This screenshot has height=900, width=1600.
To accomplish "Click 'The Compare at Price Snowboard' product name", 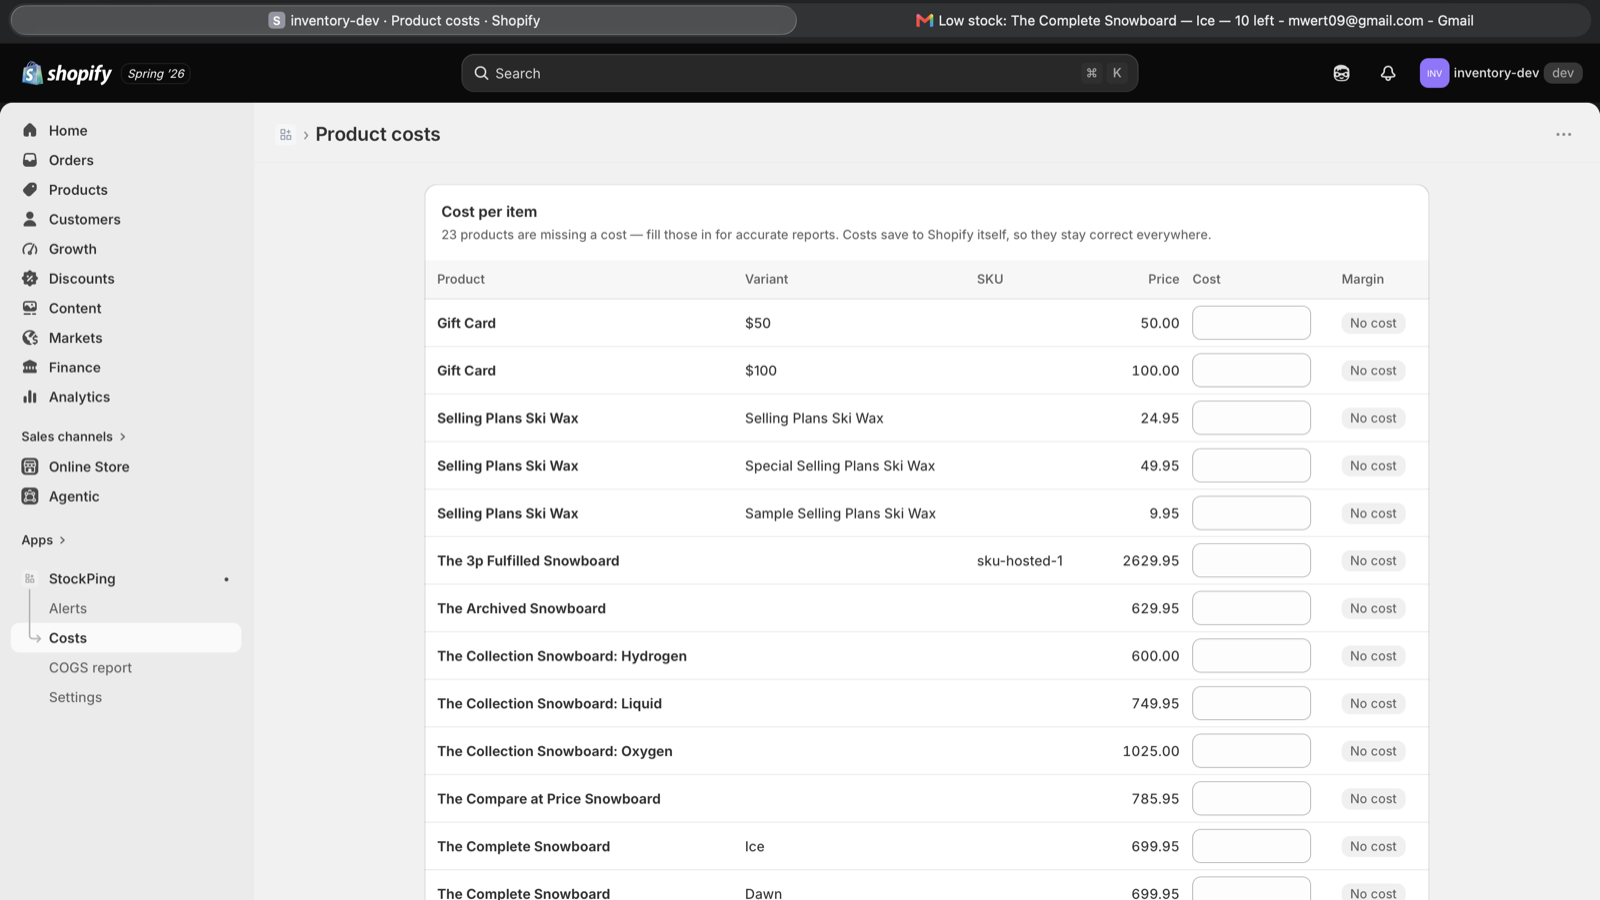I will (x=549, y=799).
